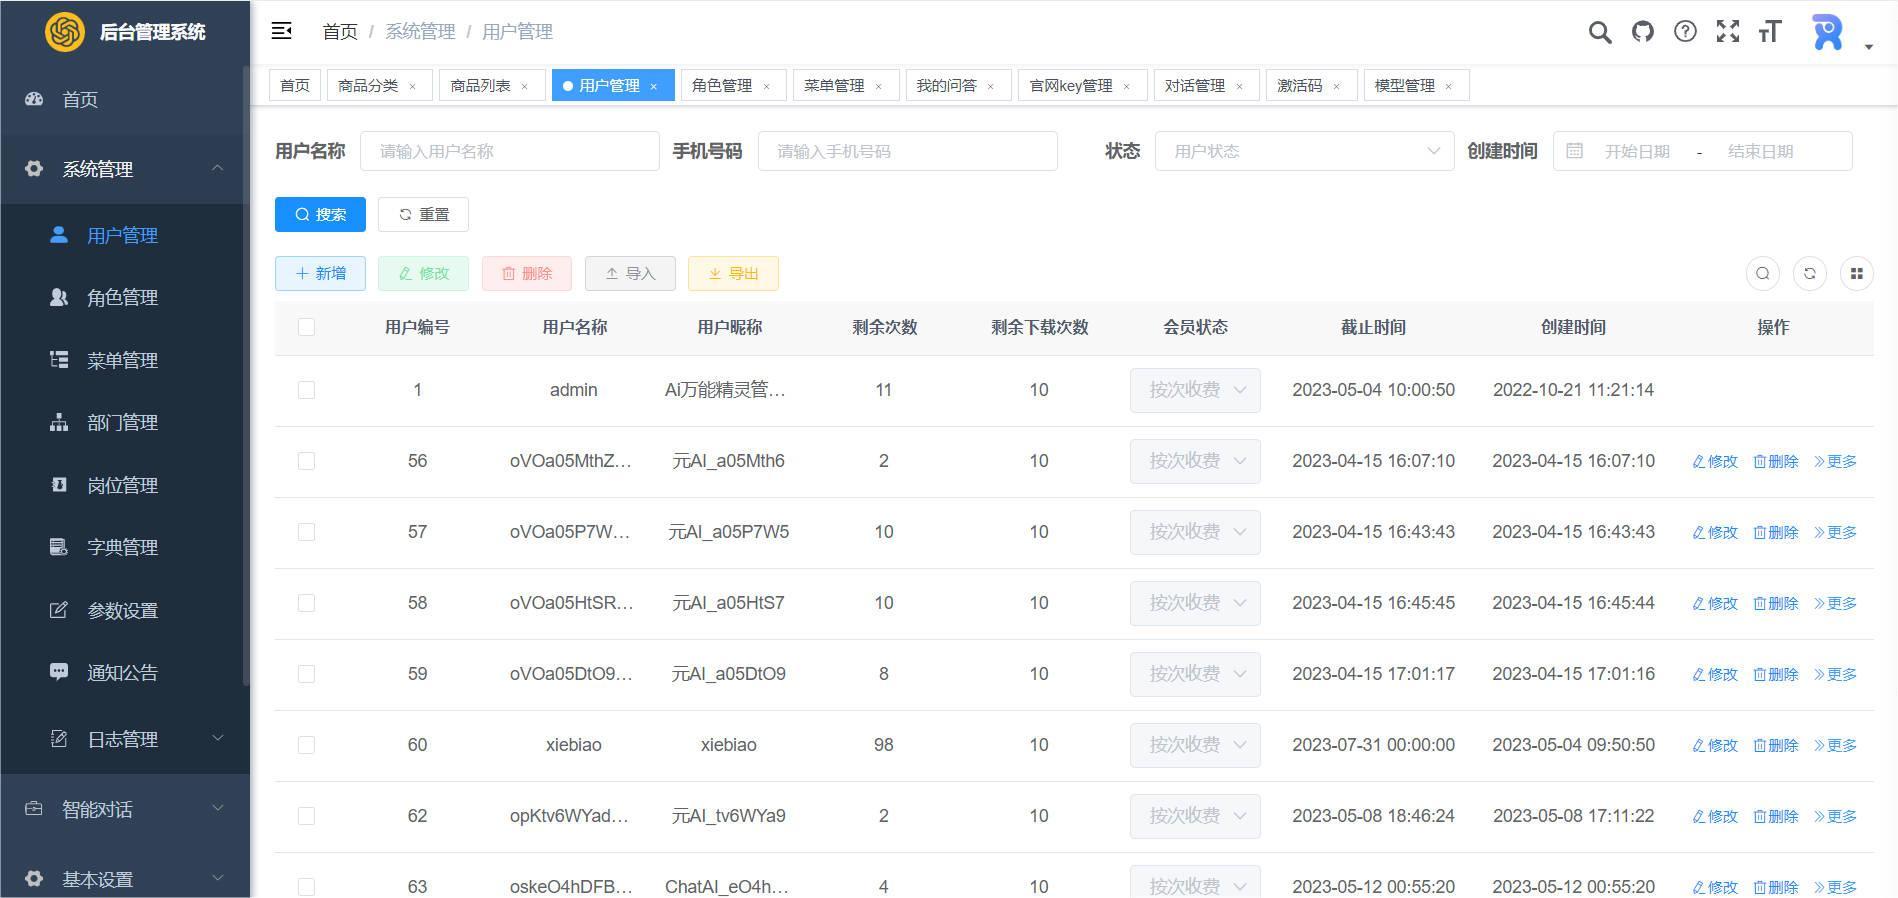Refresh the table with round refresh icon
Screen dimensions: 1898x898
(x=1810, y=273)
